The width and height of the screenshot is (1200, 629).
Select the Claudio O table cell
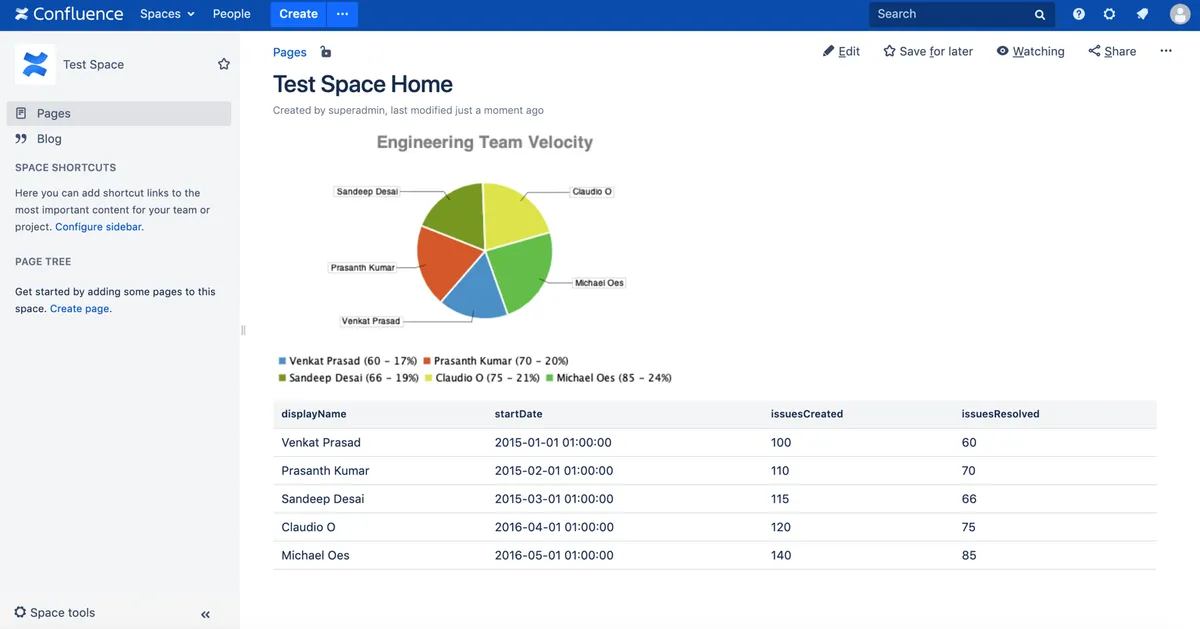coord(380,527)
